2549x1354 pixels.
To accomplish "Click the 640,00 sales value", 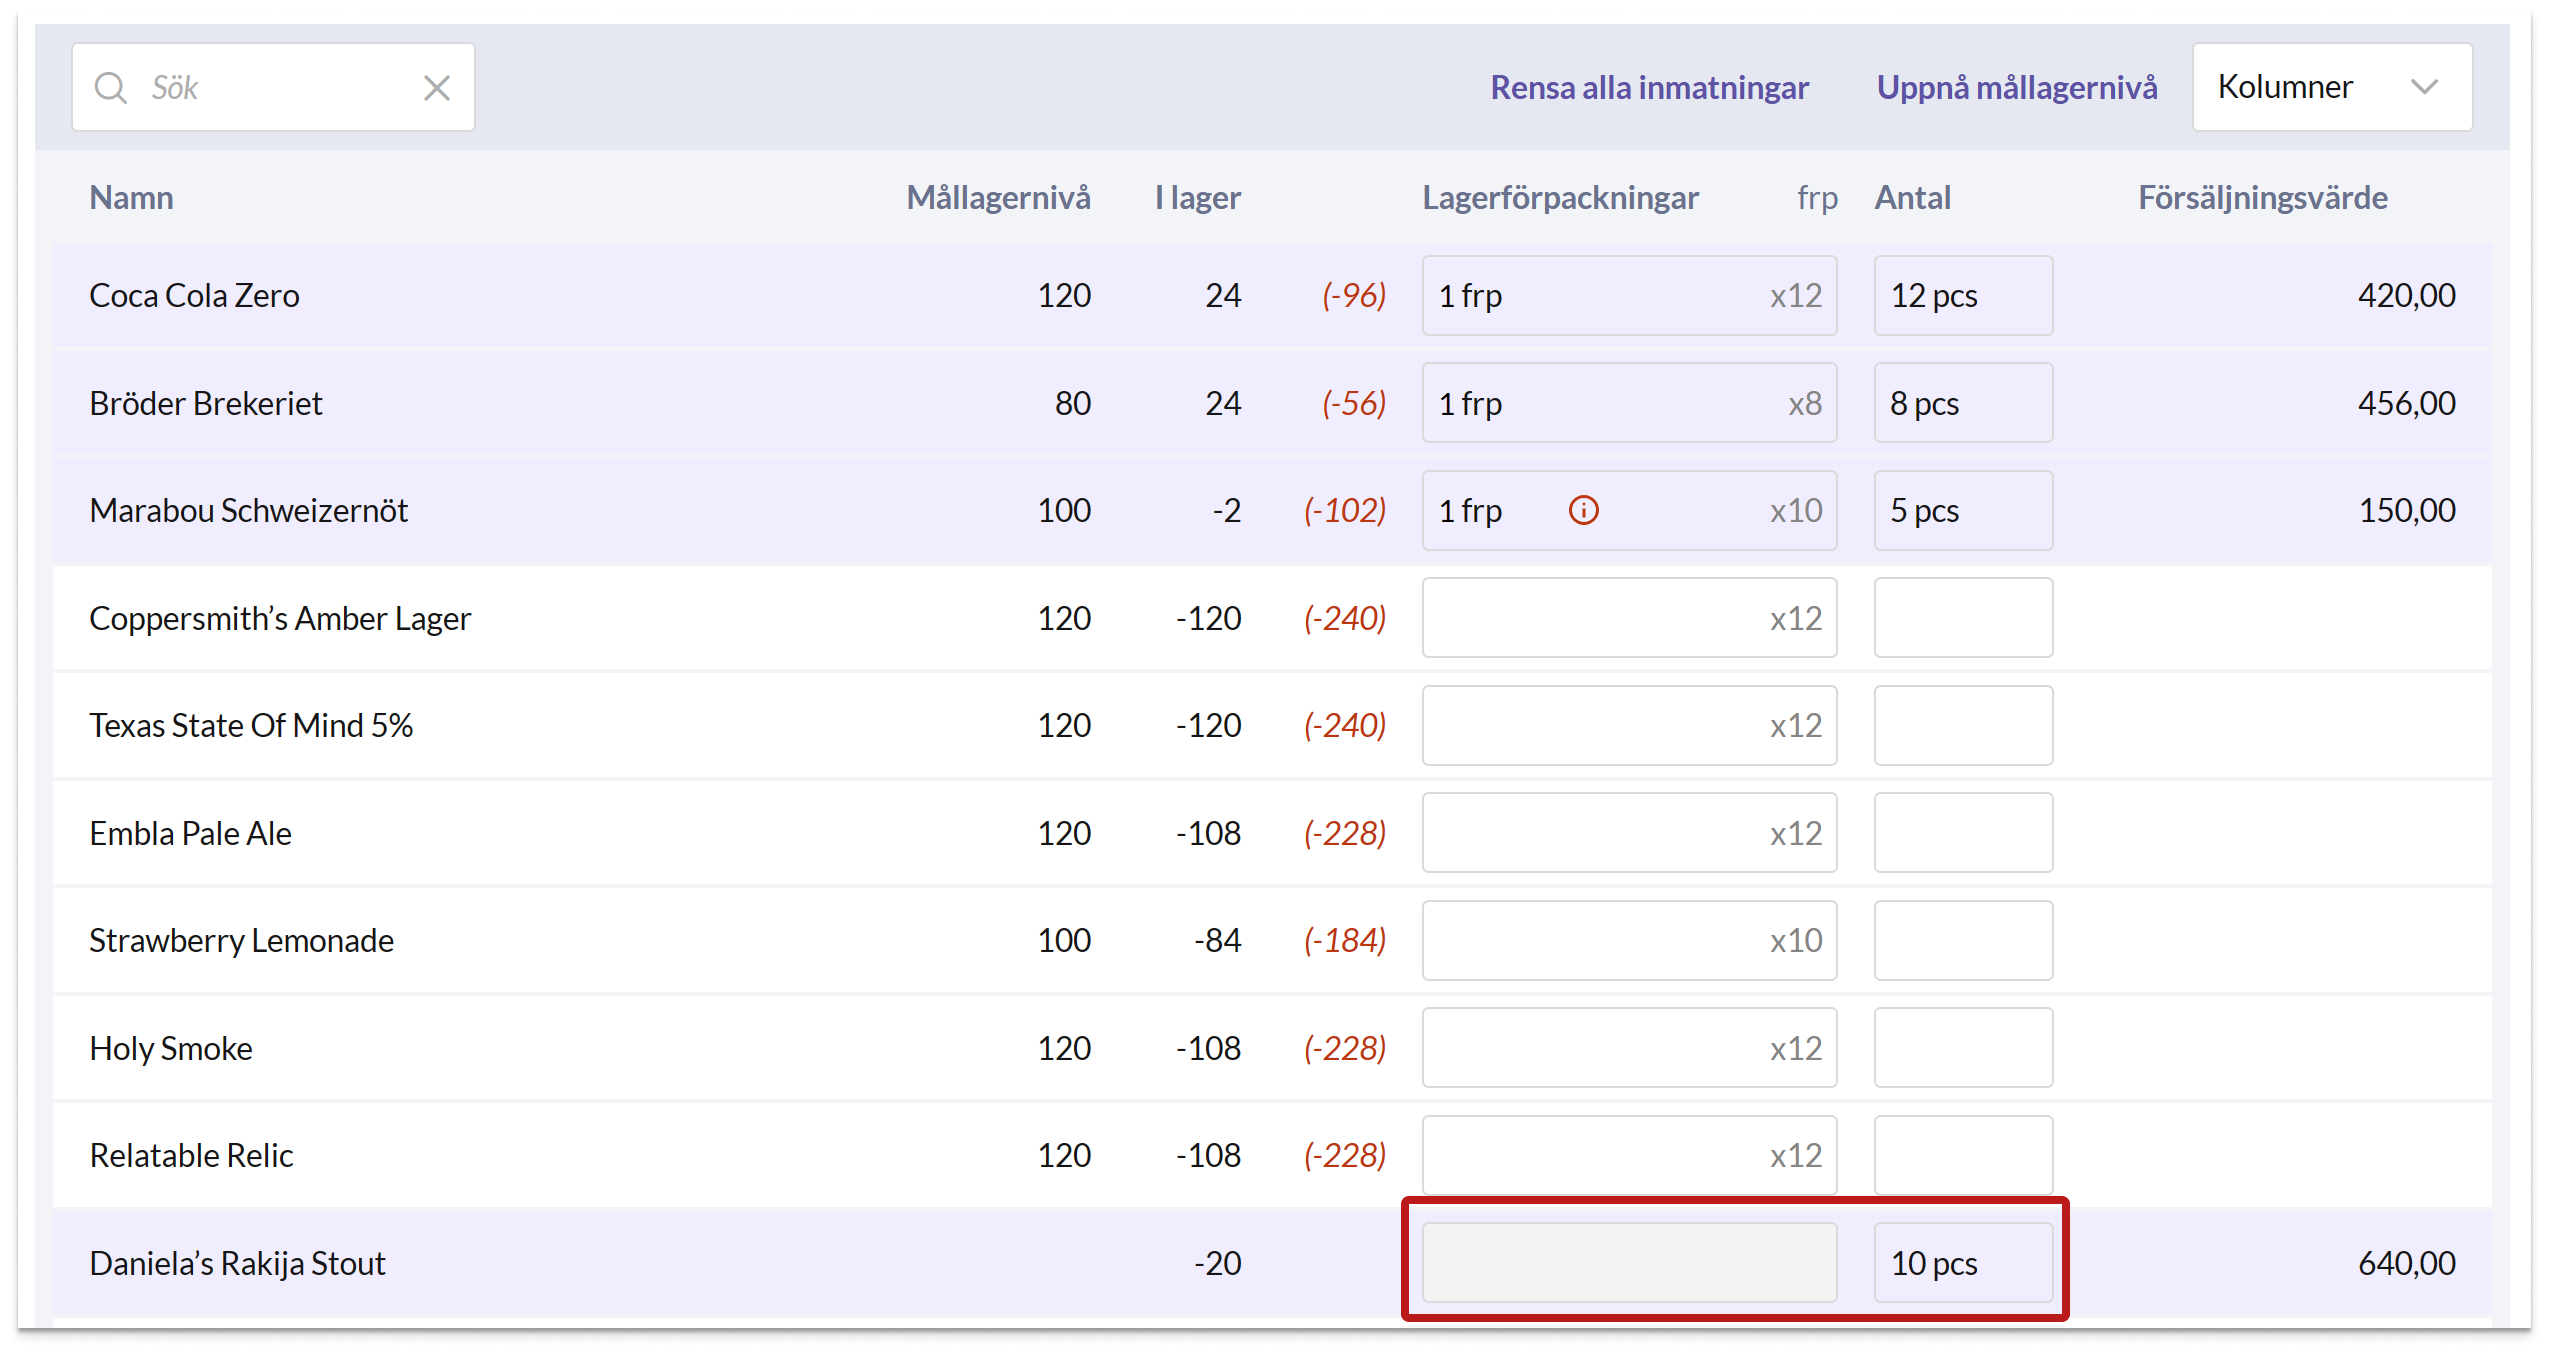I will tap(2406, 1263).
